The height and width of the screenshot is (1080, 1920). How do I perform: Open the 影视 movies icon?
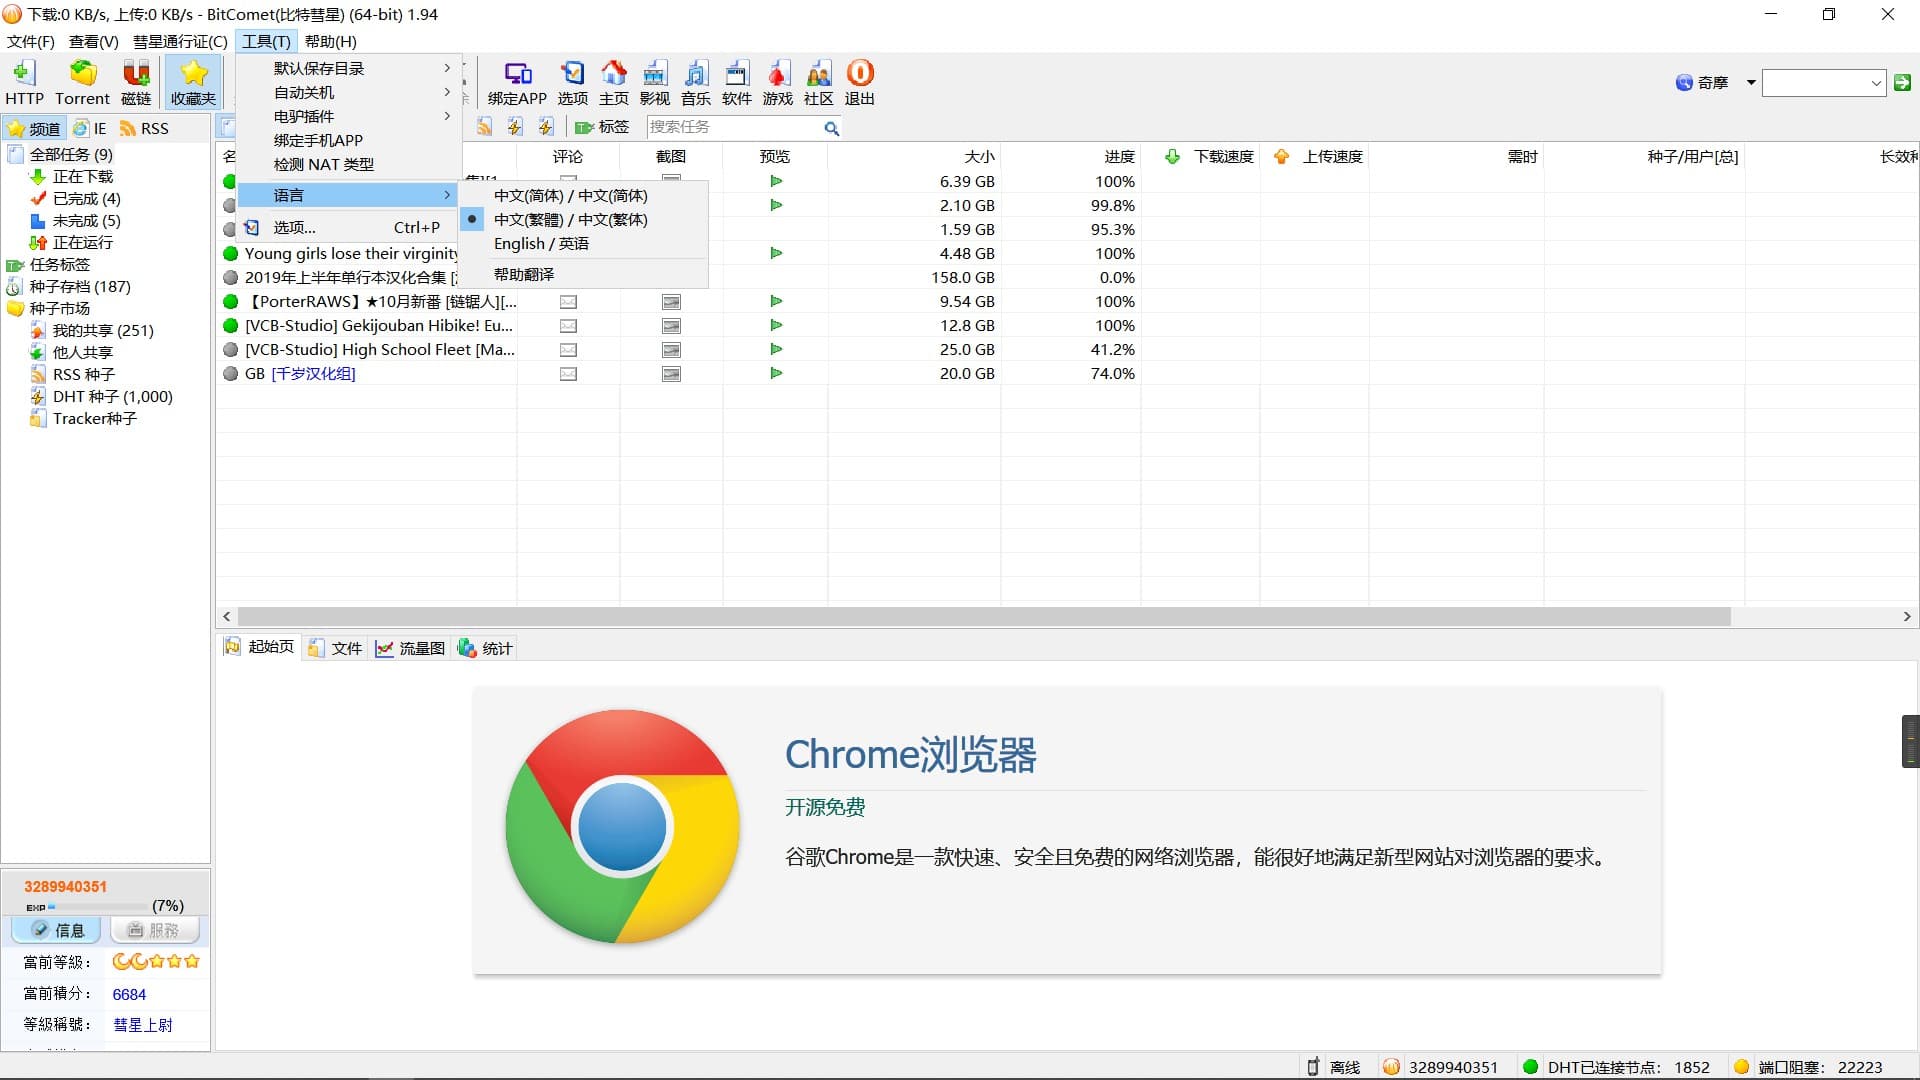point(654,82)
